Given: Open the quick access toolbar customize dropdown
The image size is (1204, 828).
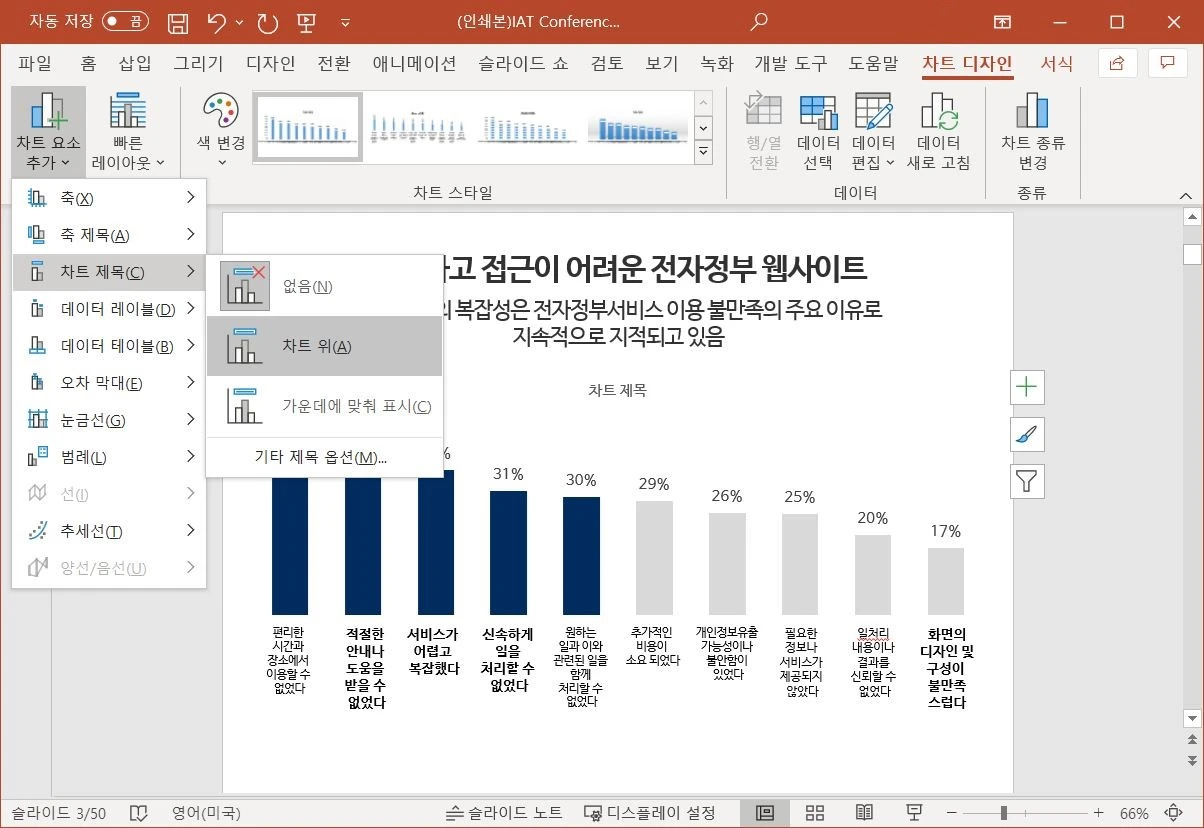Looking at the screenshot, I should [345, 21].
